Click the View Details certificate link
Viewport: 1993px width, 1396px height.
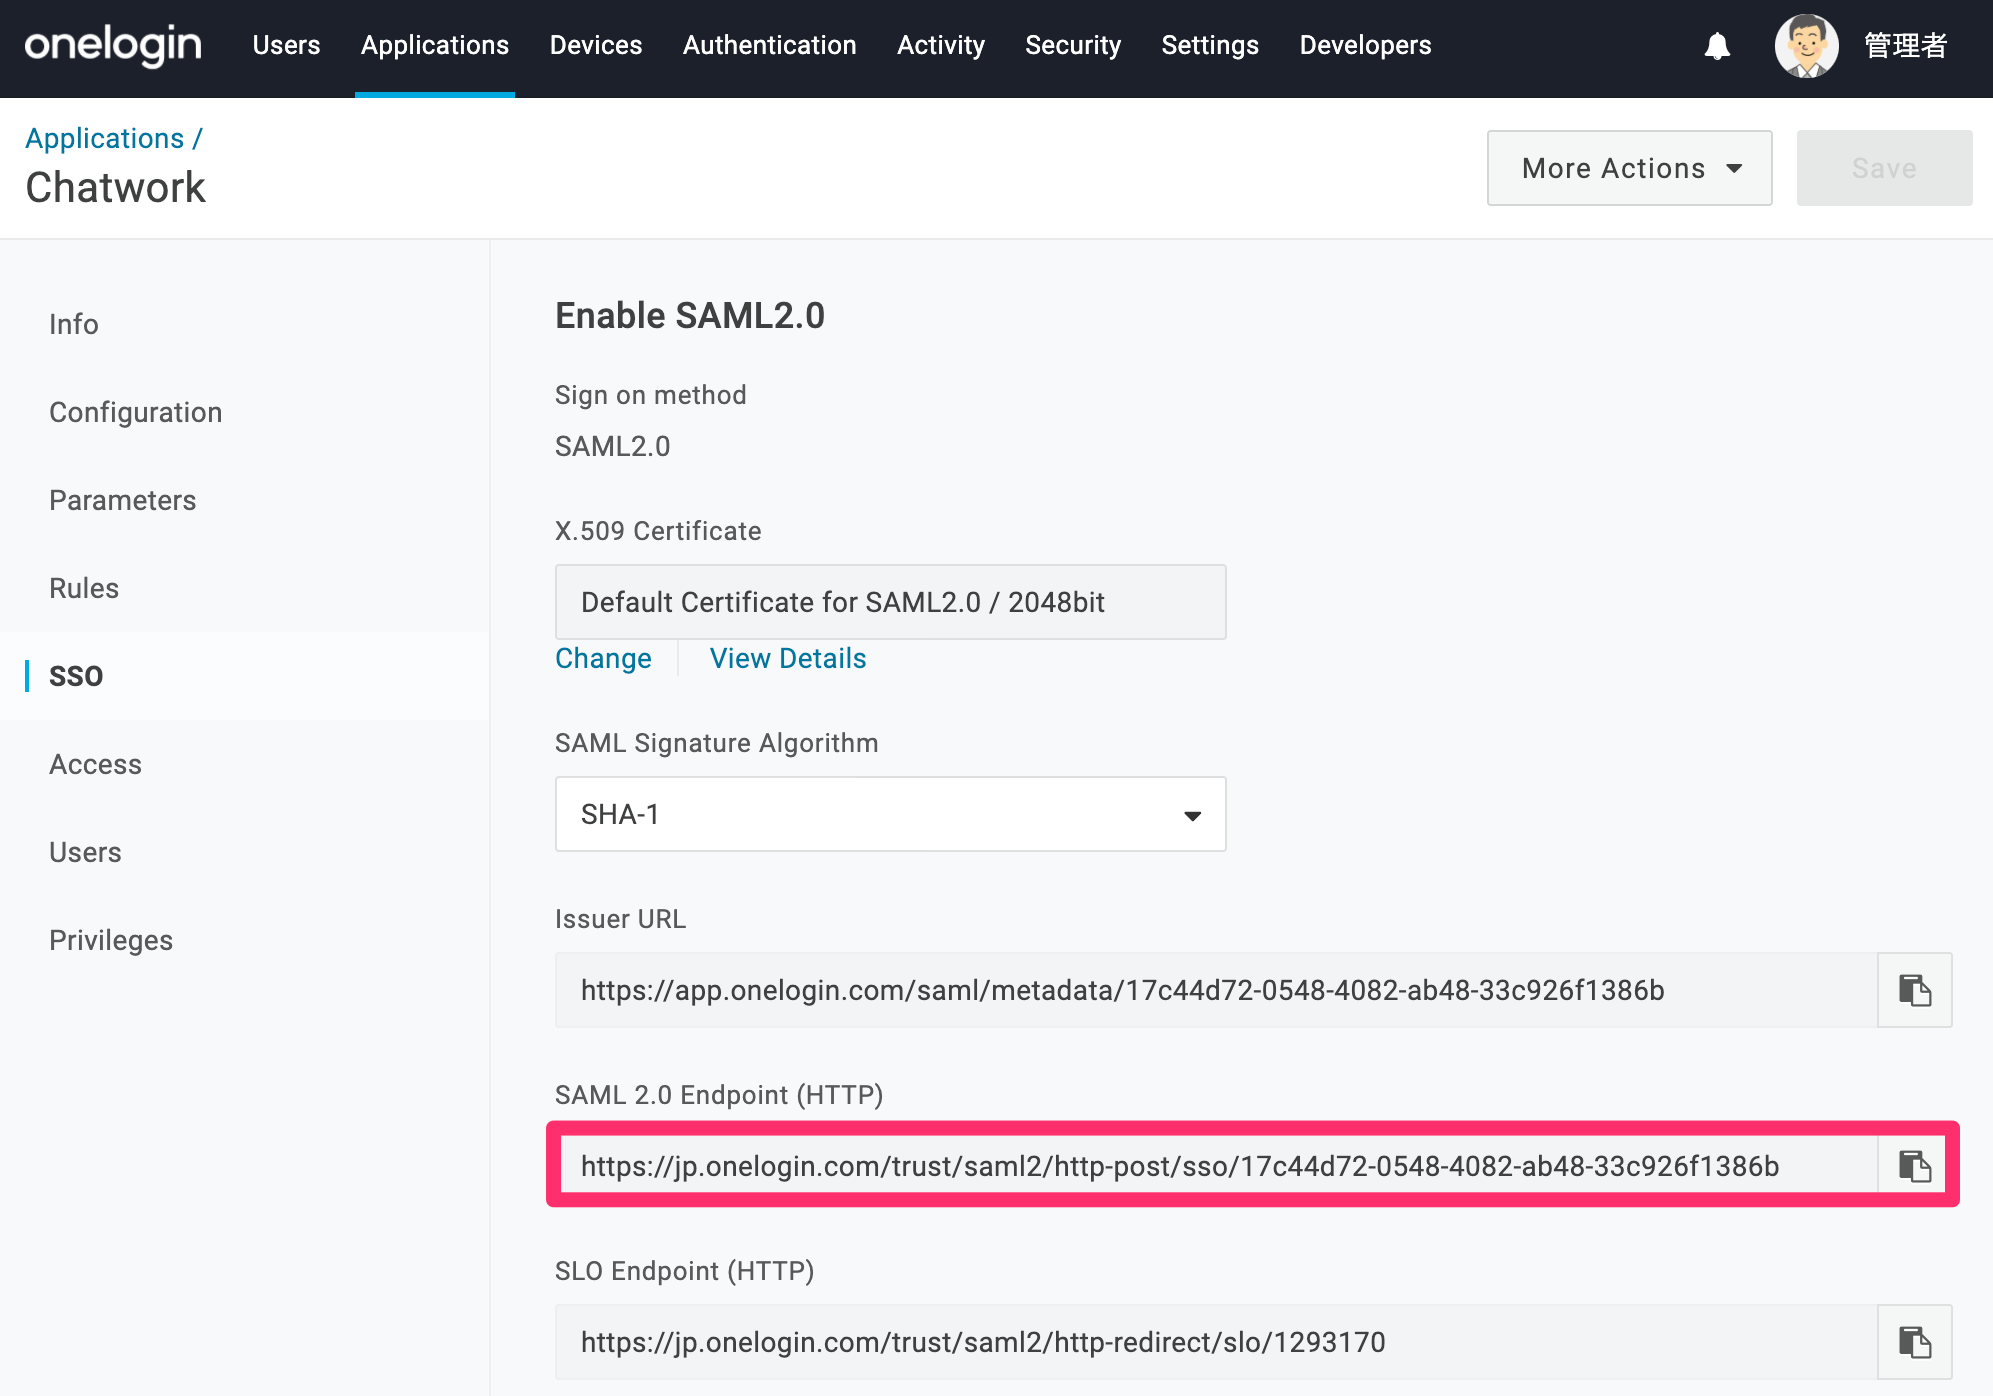[788, 658]
